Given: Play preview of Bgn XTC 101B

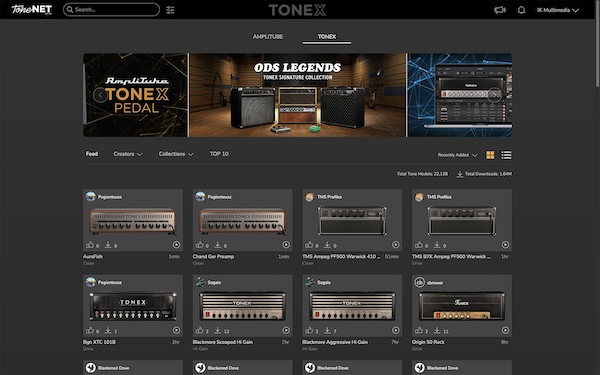Looking at the screenshot, I should (x=176, y=330).
